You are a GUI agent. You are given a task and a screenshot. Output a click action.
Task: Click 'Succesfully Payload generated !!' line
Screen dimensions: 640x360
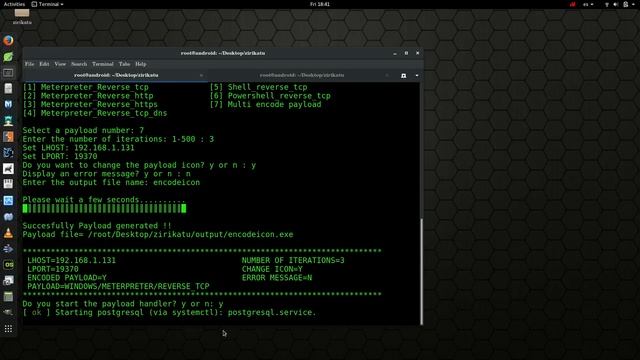pos(97,226)
